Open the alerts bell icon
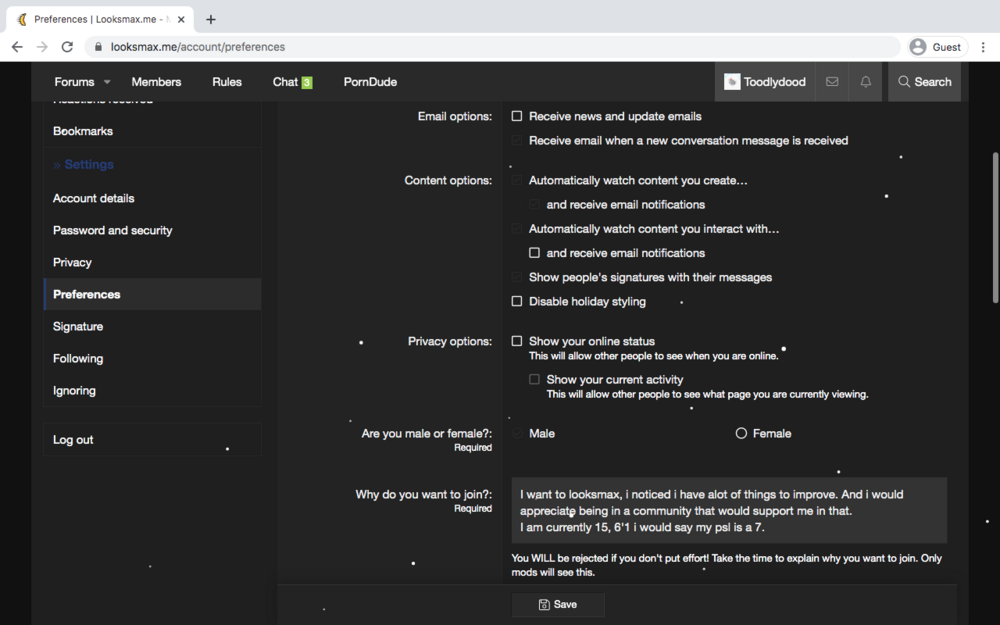 click(865, 82)
